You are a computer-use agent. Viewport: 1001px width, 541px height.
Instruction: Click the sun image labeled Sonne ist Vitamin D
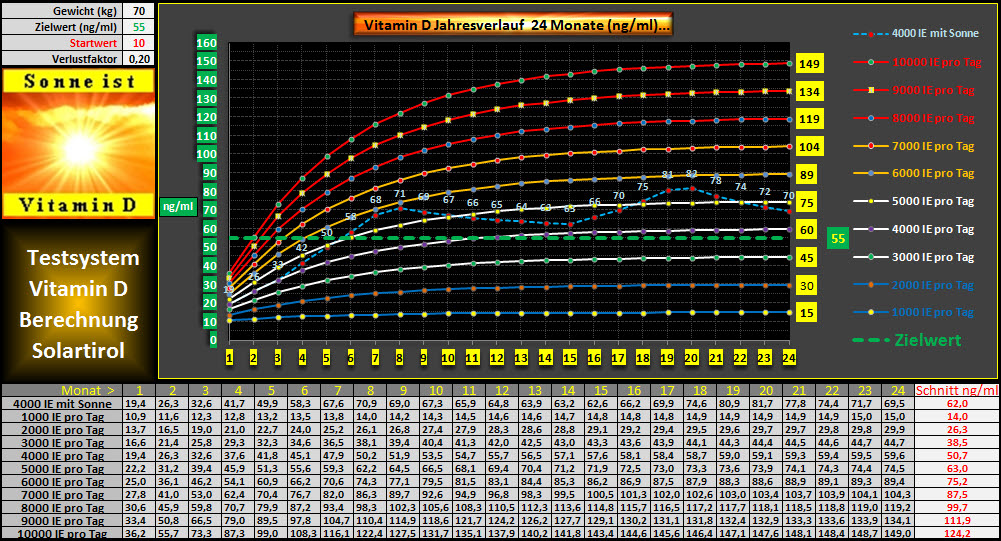tap(78, 143)
